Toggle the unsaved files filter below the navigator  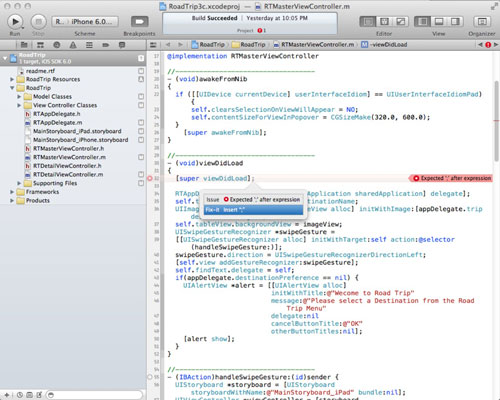click(x=39, y=395)
